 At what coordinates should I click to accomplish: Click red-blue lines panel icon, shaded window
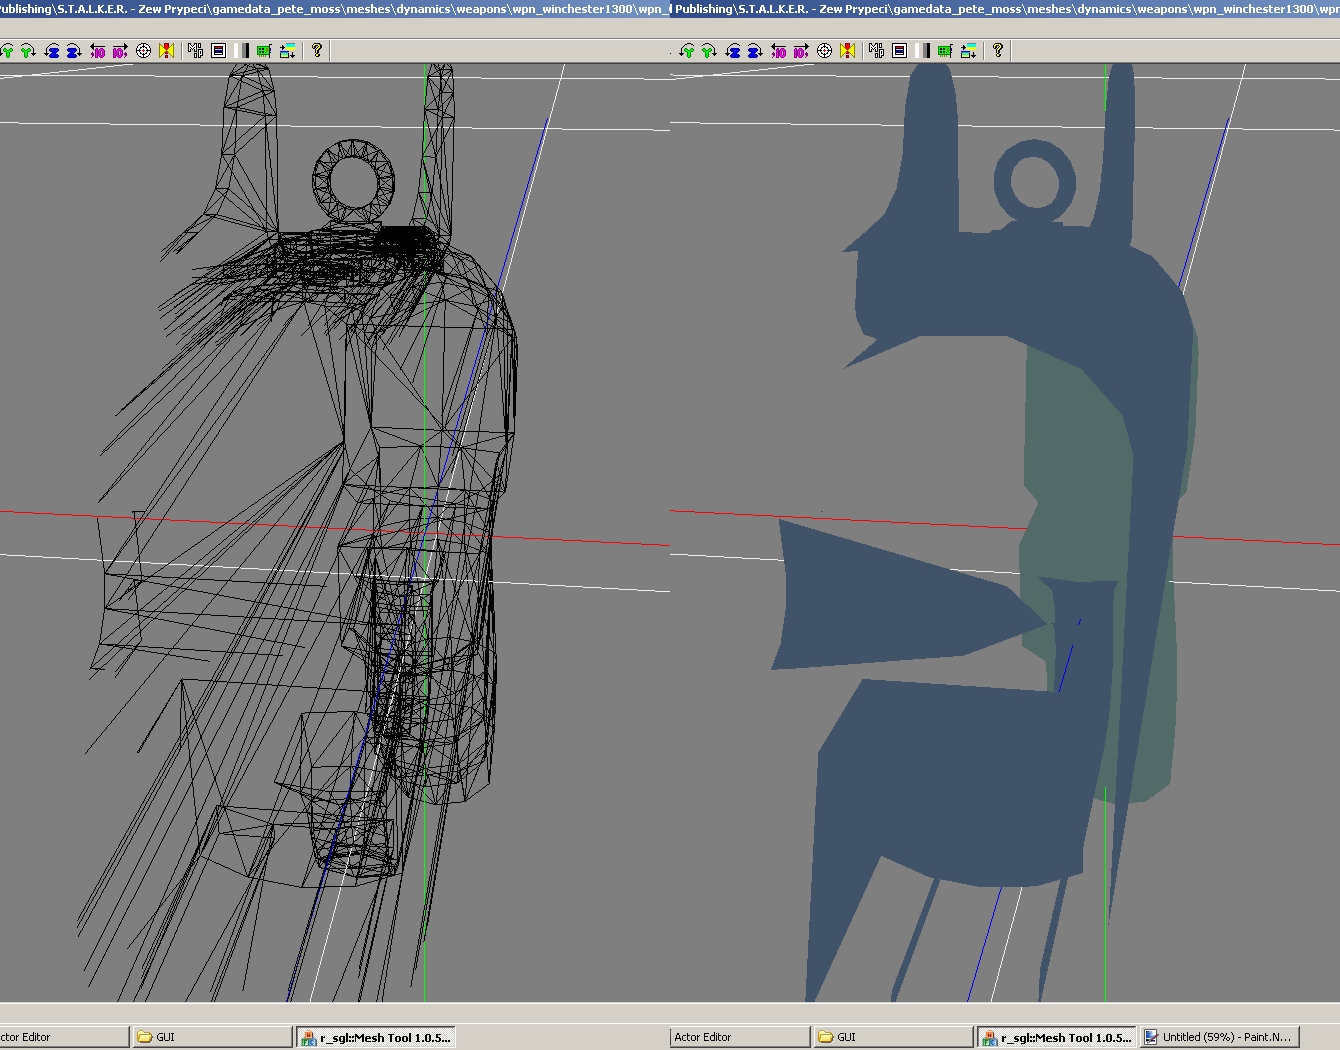point(899,51)
